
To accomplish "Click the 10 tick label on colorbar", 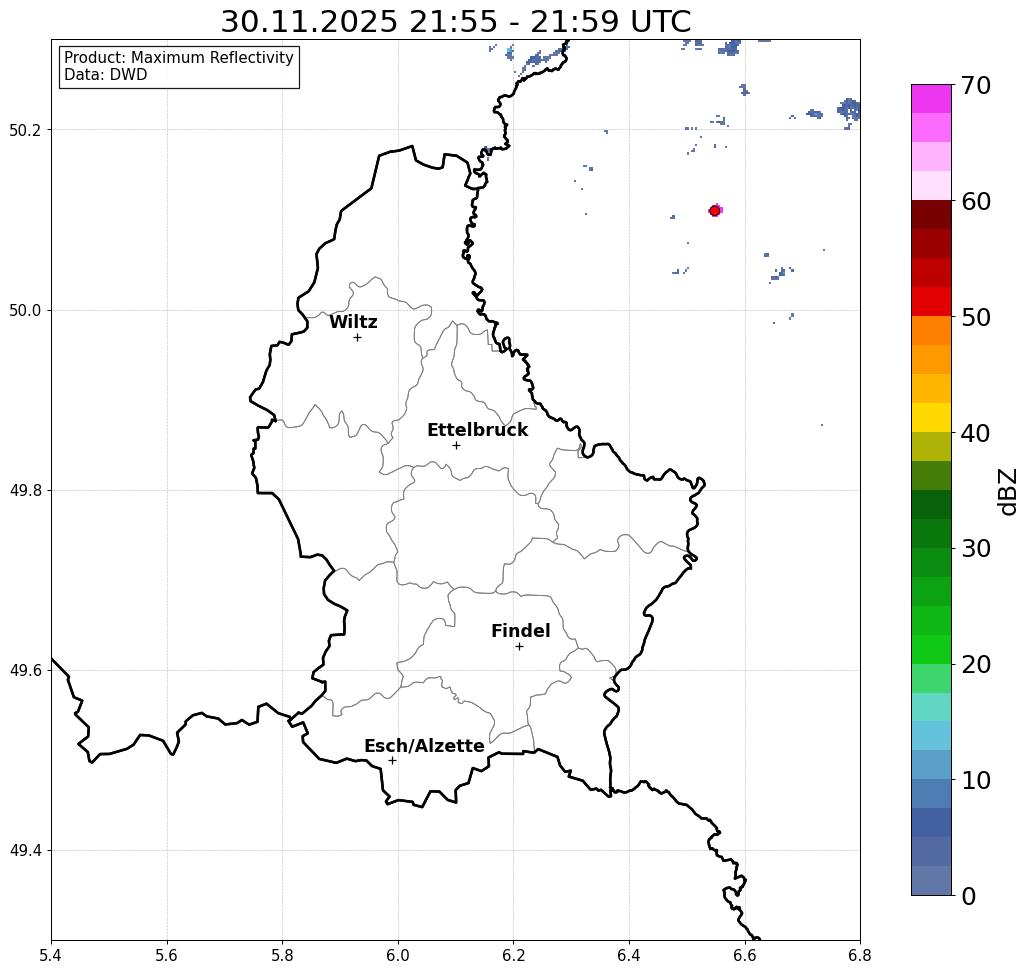I will pos(976,780).
